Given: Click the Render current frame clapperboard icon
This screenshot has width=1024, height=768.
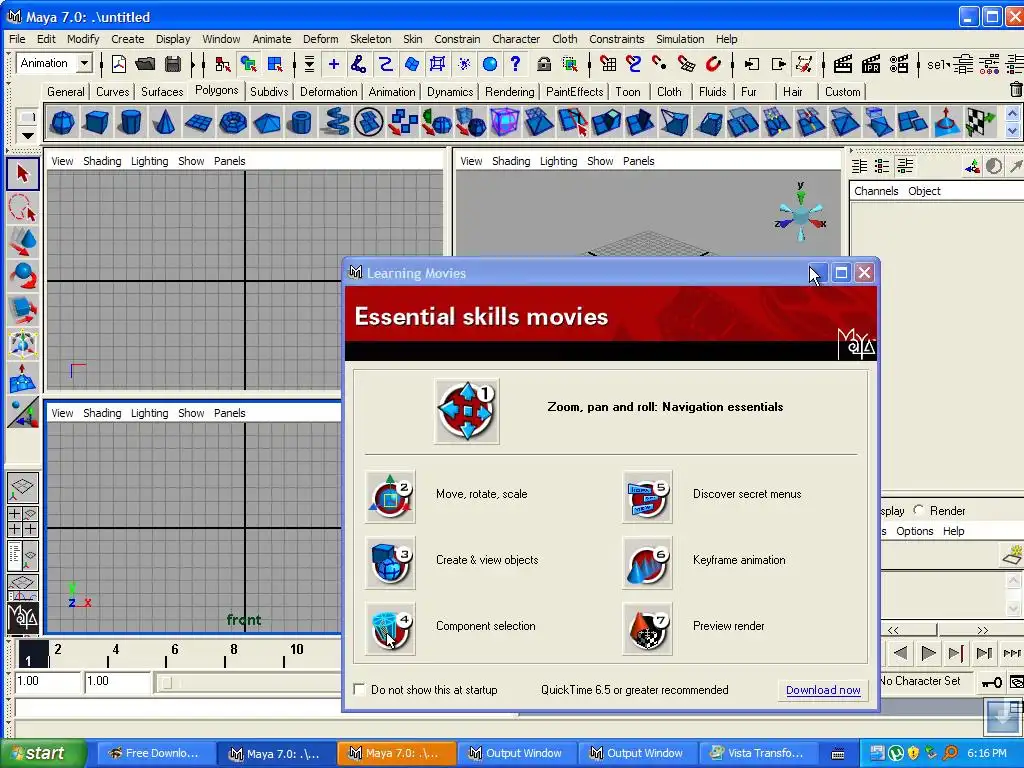Looking at the screenshot, I should (843, 64).
